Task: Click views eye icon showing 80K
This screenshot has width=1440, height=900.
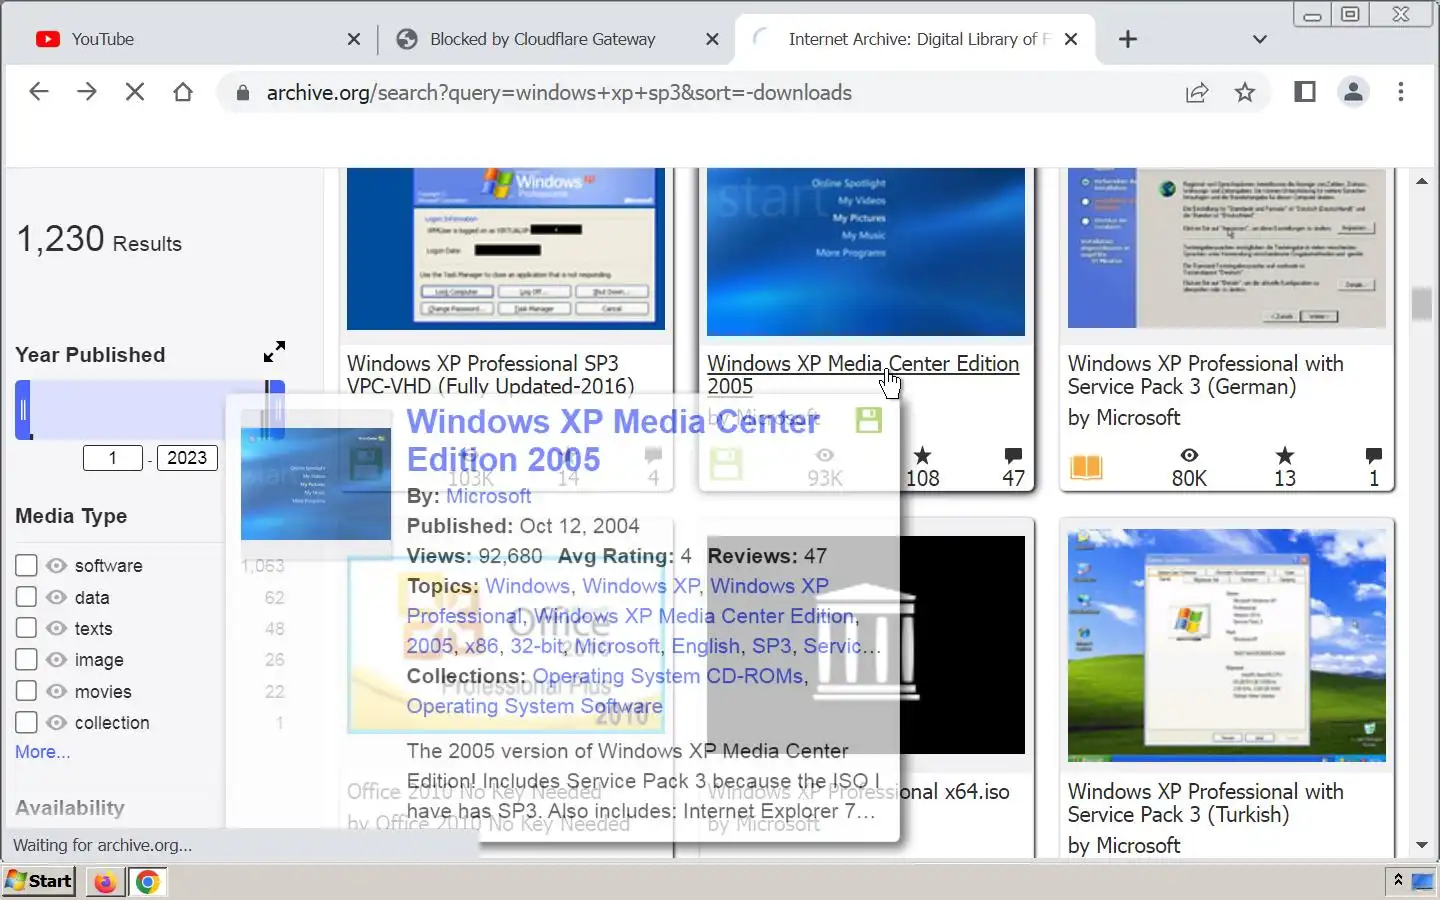Action: click(1189, 456)
